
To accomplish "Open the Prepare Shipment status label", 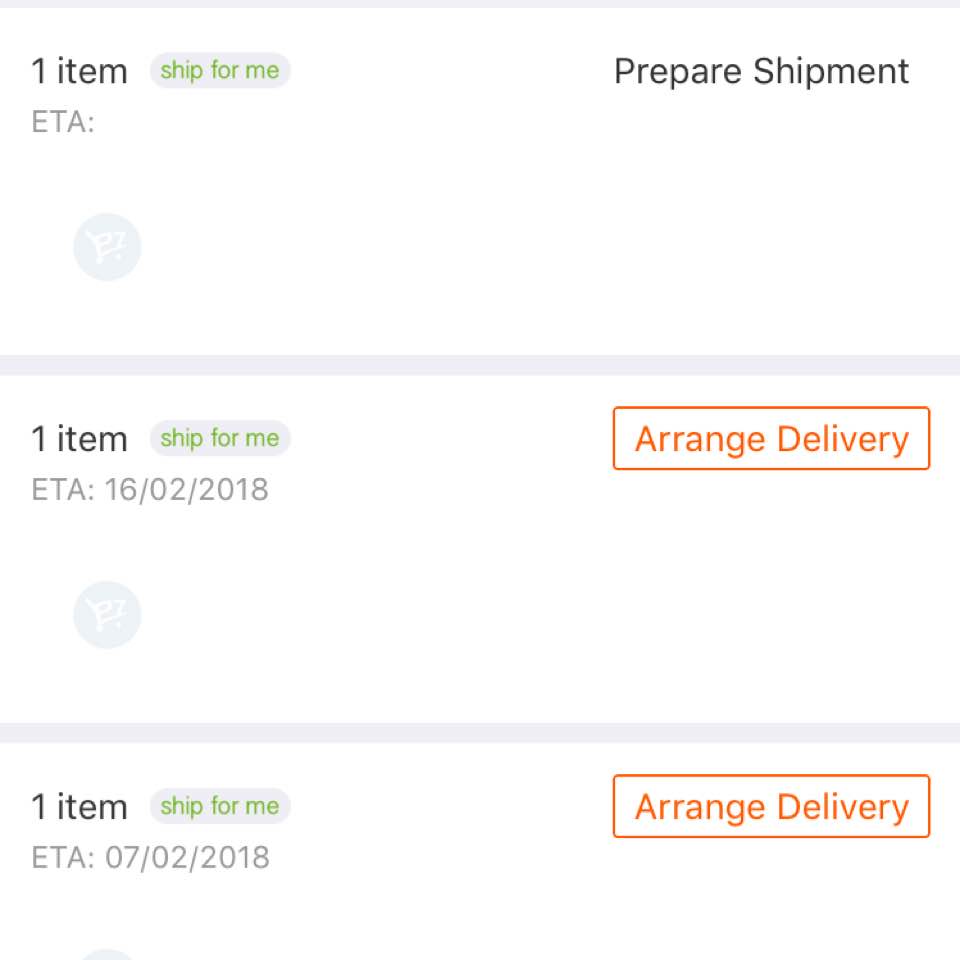I will [761, 72].
